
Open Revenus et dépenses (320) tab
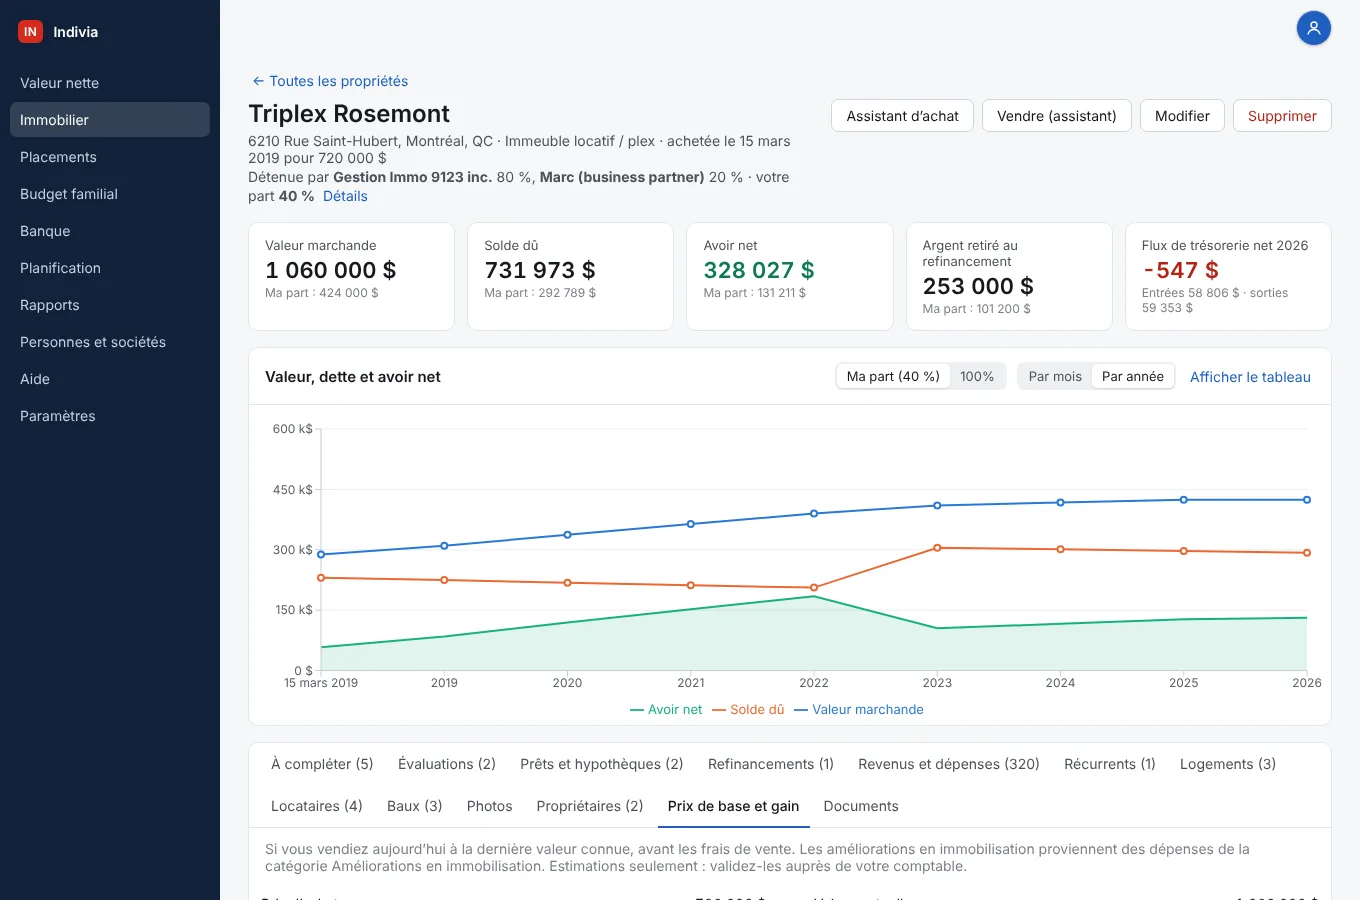point(949,764)
